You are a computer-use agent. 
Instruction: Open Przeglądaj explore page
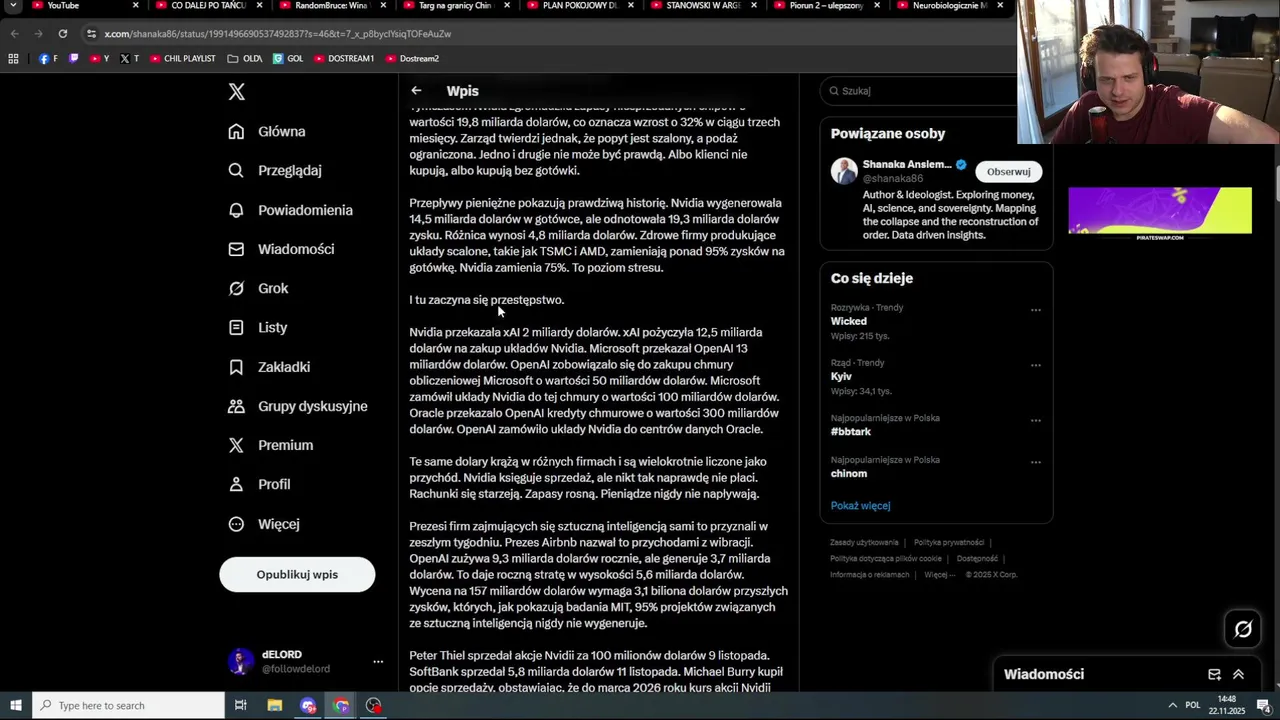click(x=275, y=170)
